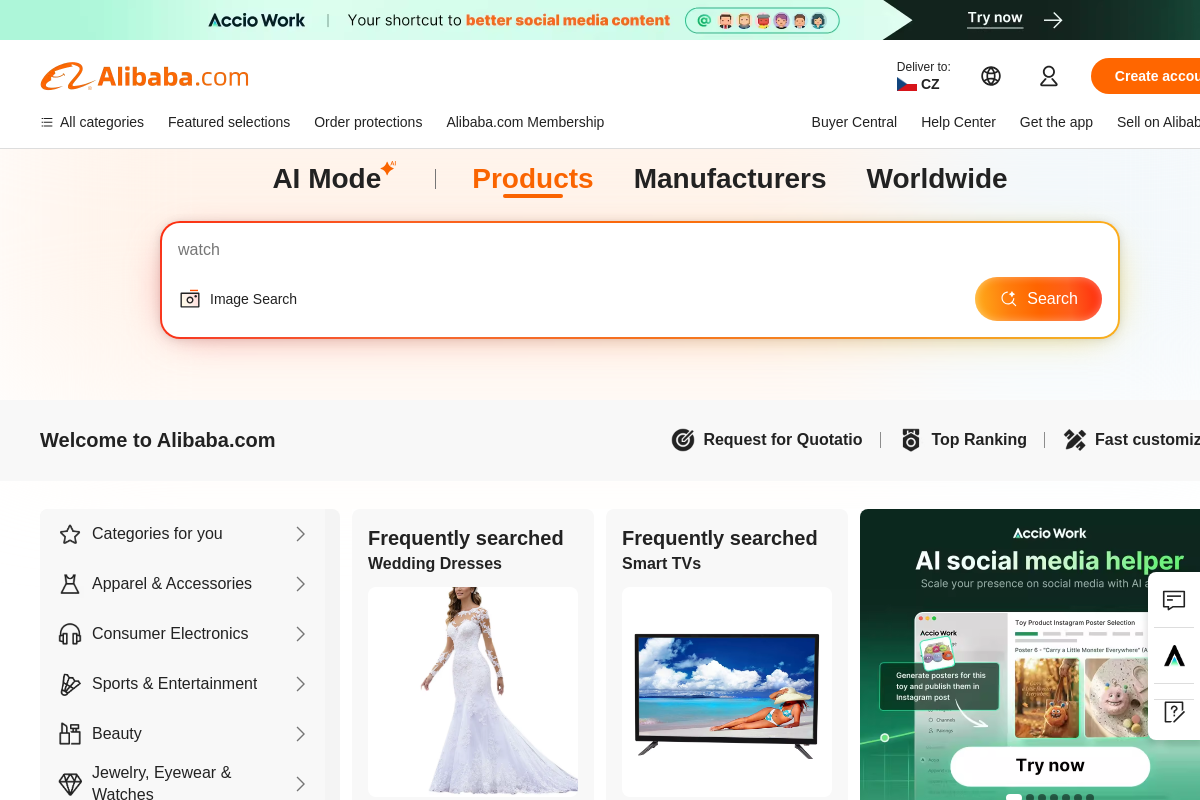
Task: Click Try now in top banner
Action: tap(995, 18)
